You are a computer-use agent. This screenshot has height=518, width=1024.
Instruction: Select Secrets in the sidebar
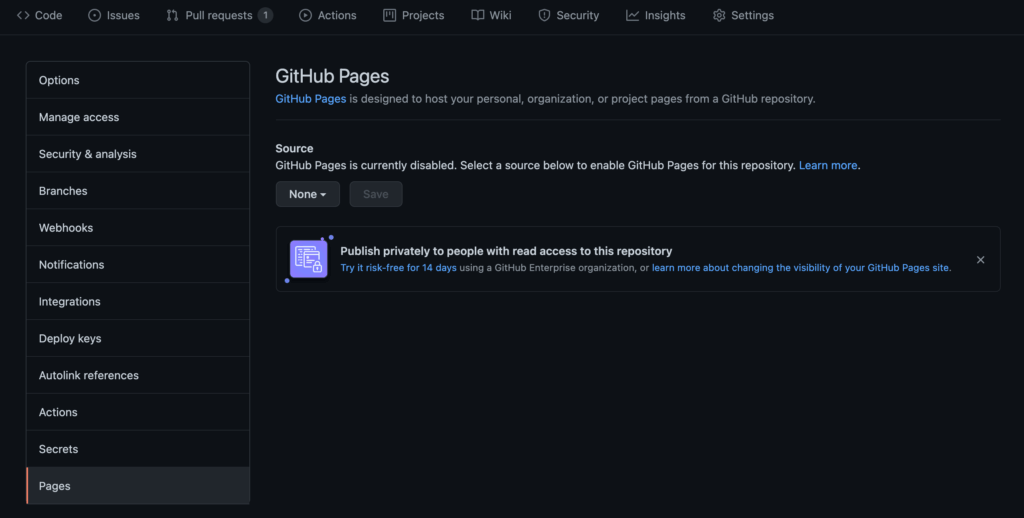pos(58,449)
